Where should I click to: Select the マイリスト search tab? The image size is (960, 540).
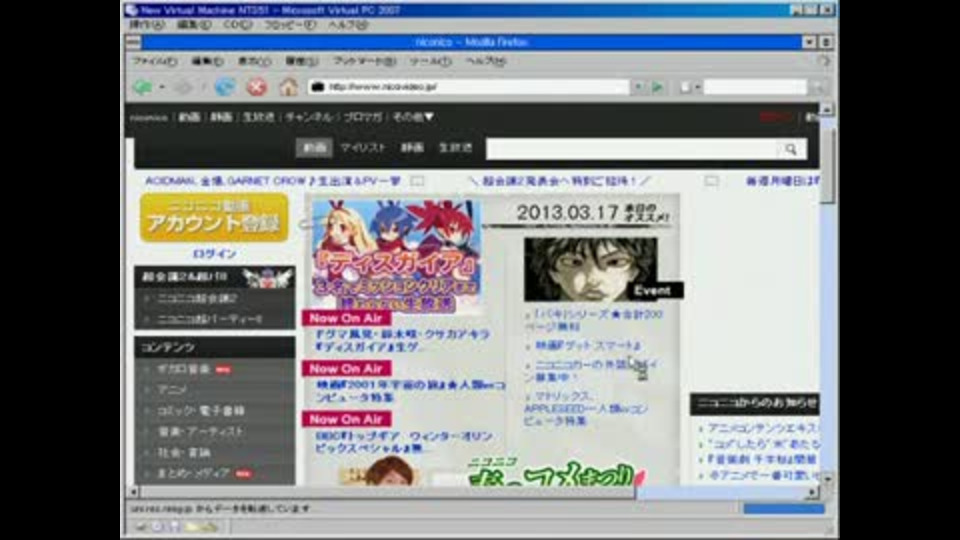coord(363,148)
